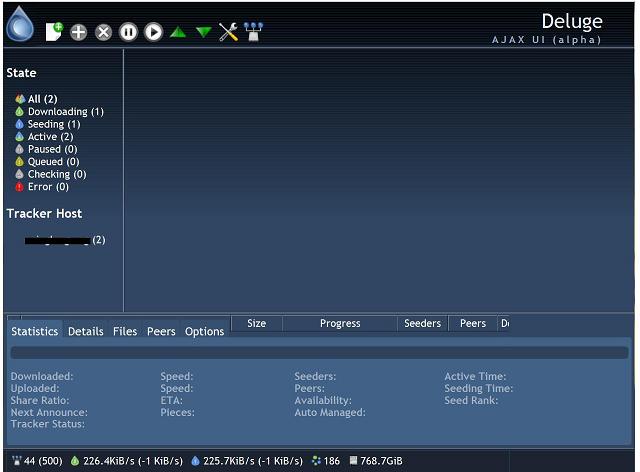Image resolution: width=640 pixels, height=472 pixels.
Task: Filter by Checking (0) state
Action: click(x=51, y=174)
